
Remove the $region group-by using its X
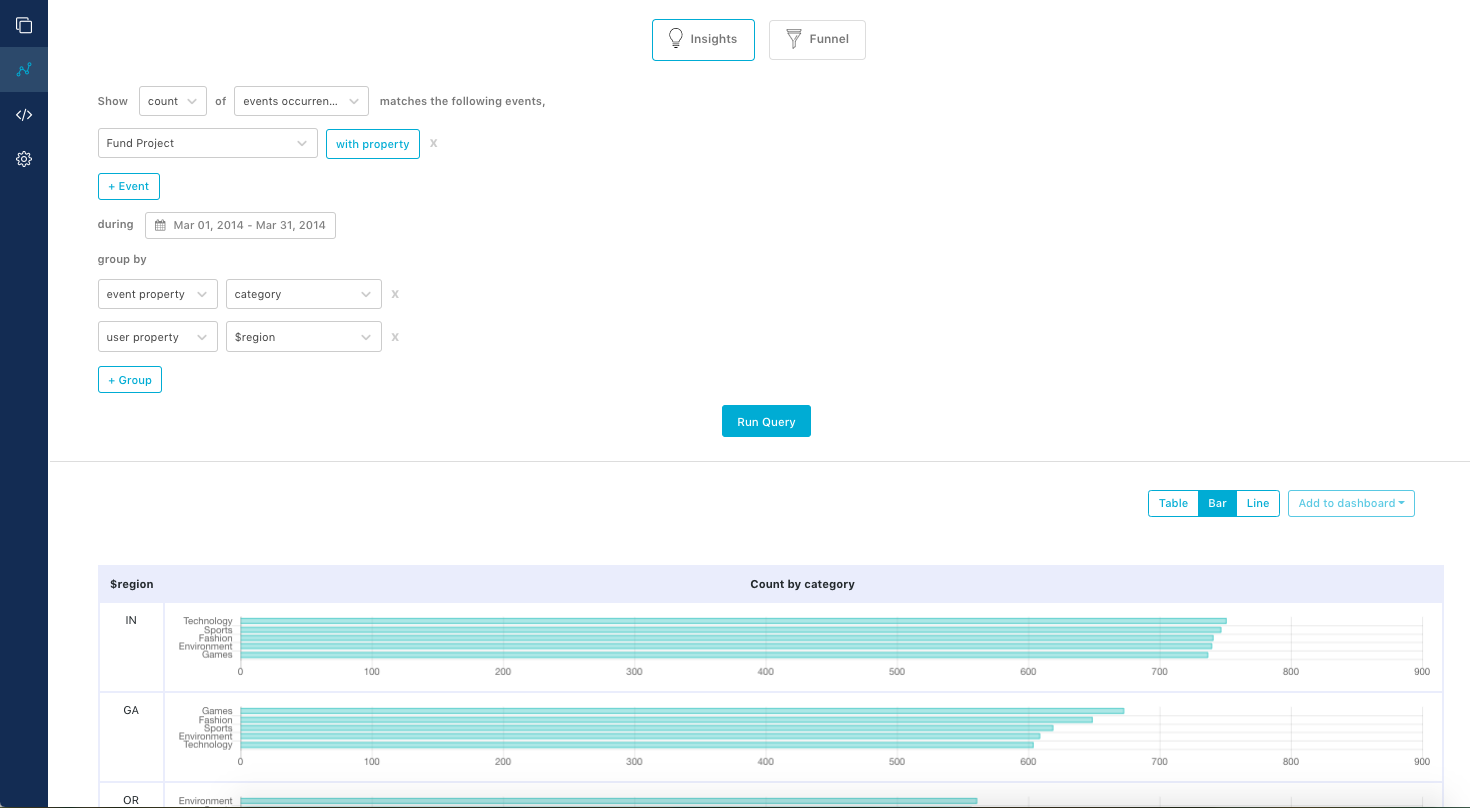coord(395,336)
